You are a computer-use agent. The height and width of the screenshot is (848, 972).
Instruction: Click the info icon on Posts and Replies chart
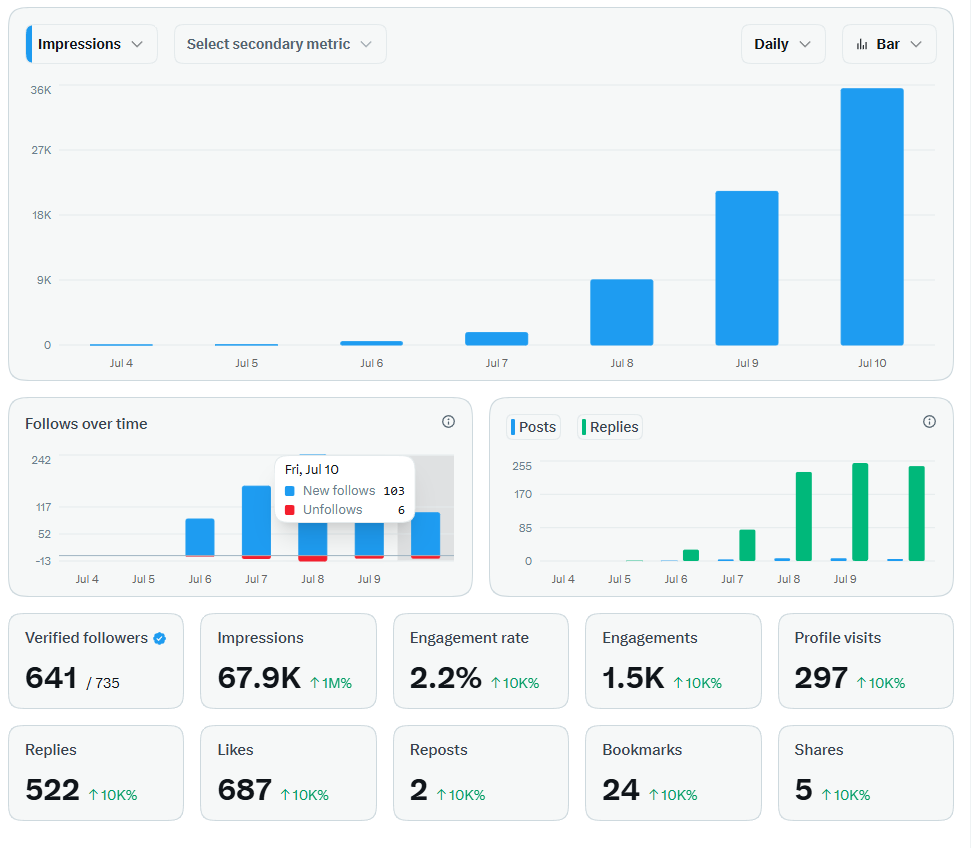pyautogui.click(x=929, y=422)
